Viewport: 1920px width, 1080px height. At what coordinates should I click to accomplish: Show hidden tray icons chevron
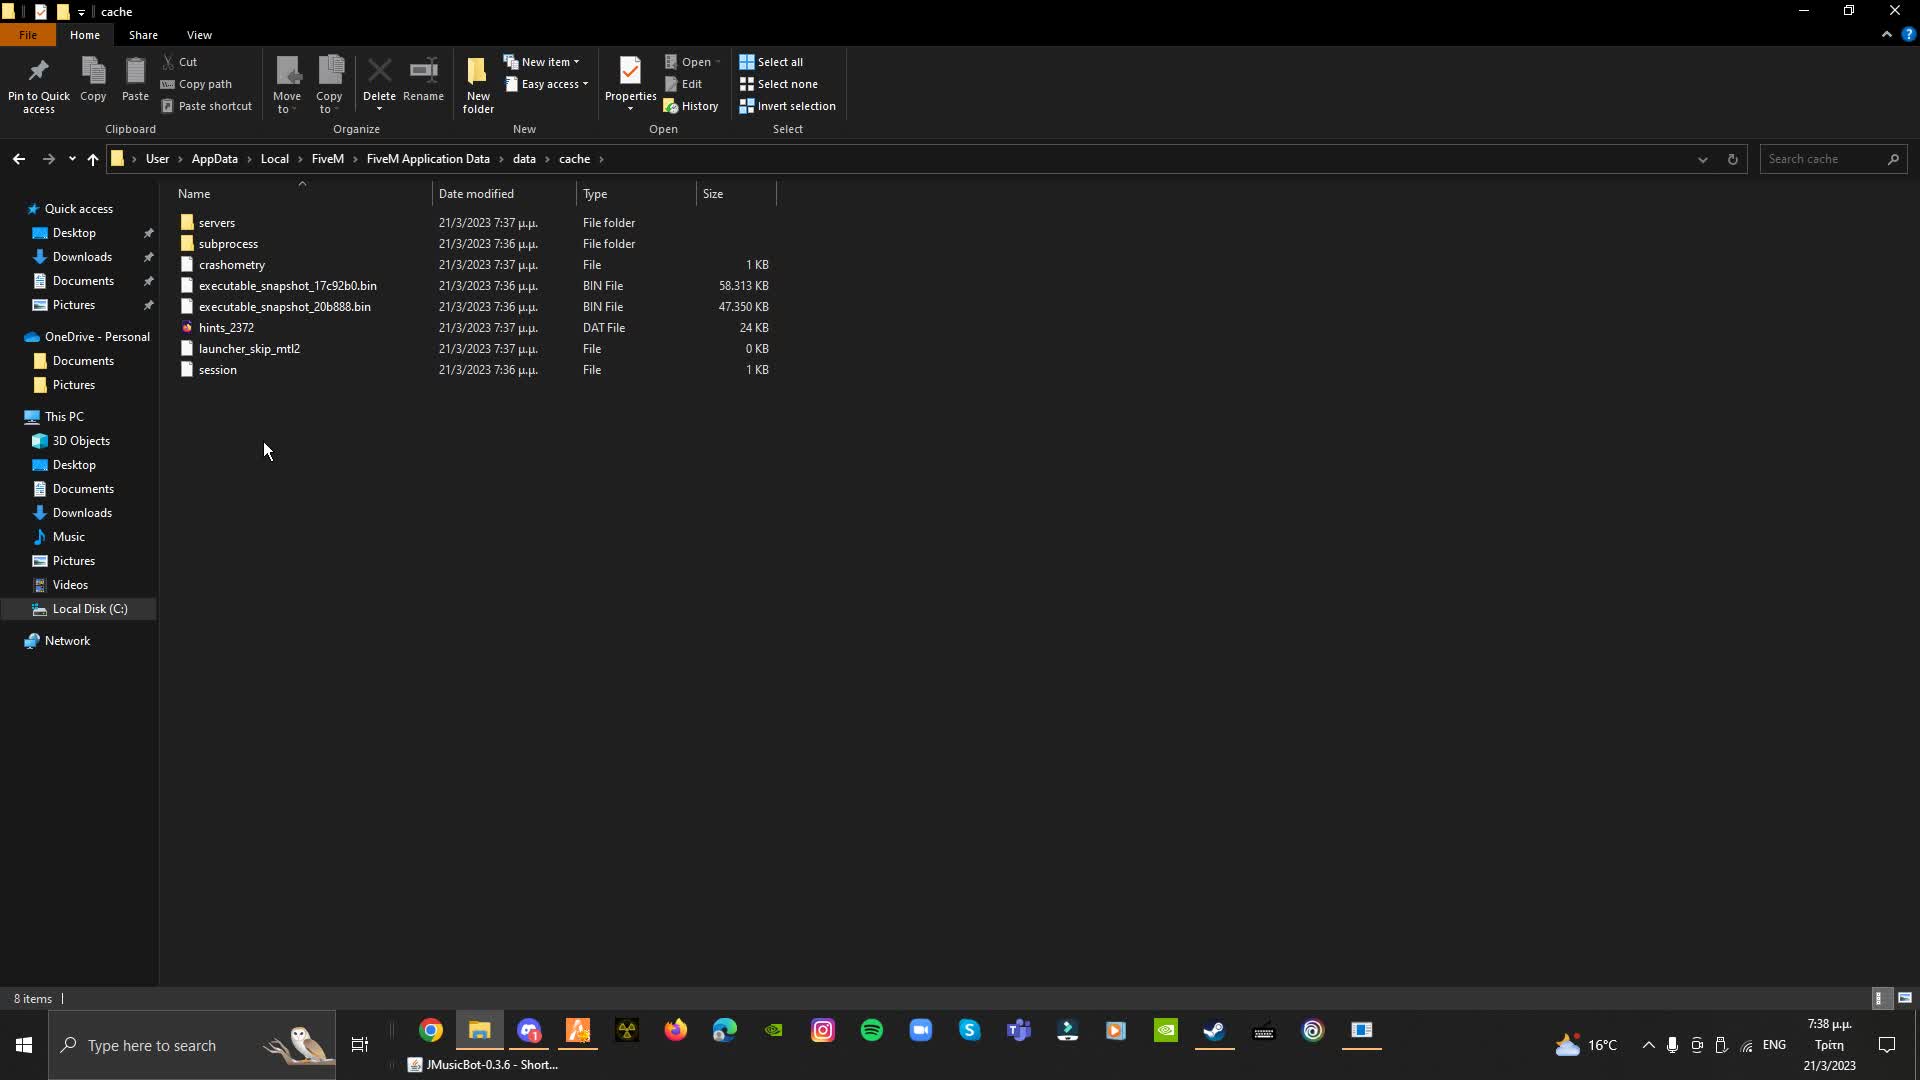click(1648, 1045)
